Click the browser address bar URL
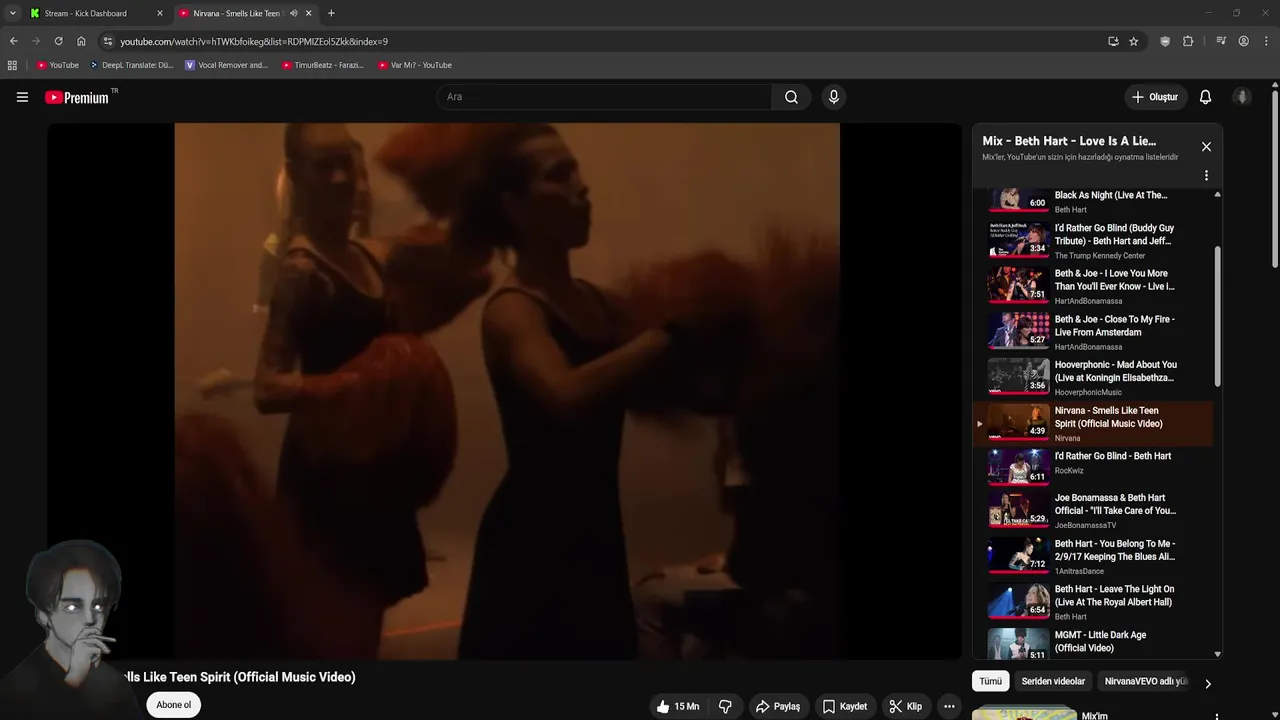This screenshot has height=720, width=1280. tap(254, 41)
